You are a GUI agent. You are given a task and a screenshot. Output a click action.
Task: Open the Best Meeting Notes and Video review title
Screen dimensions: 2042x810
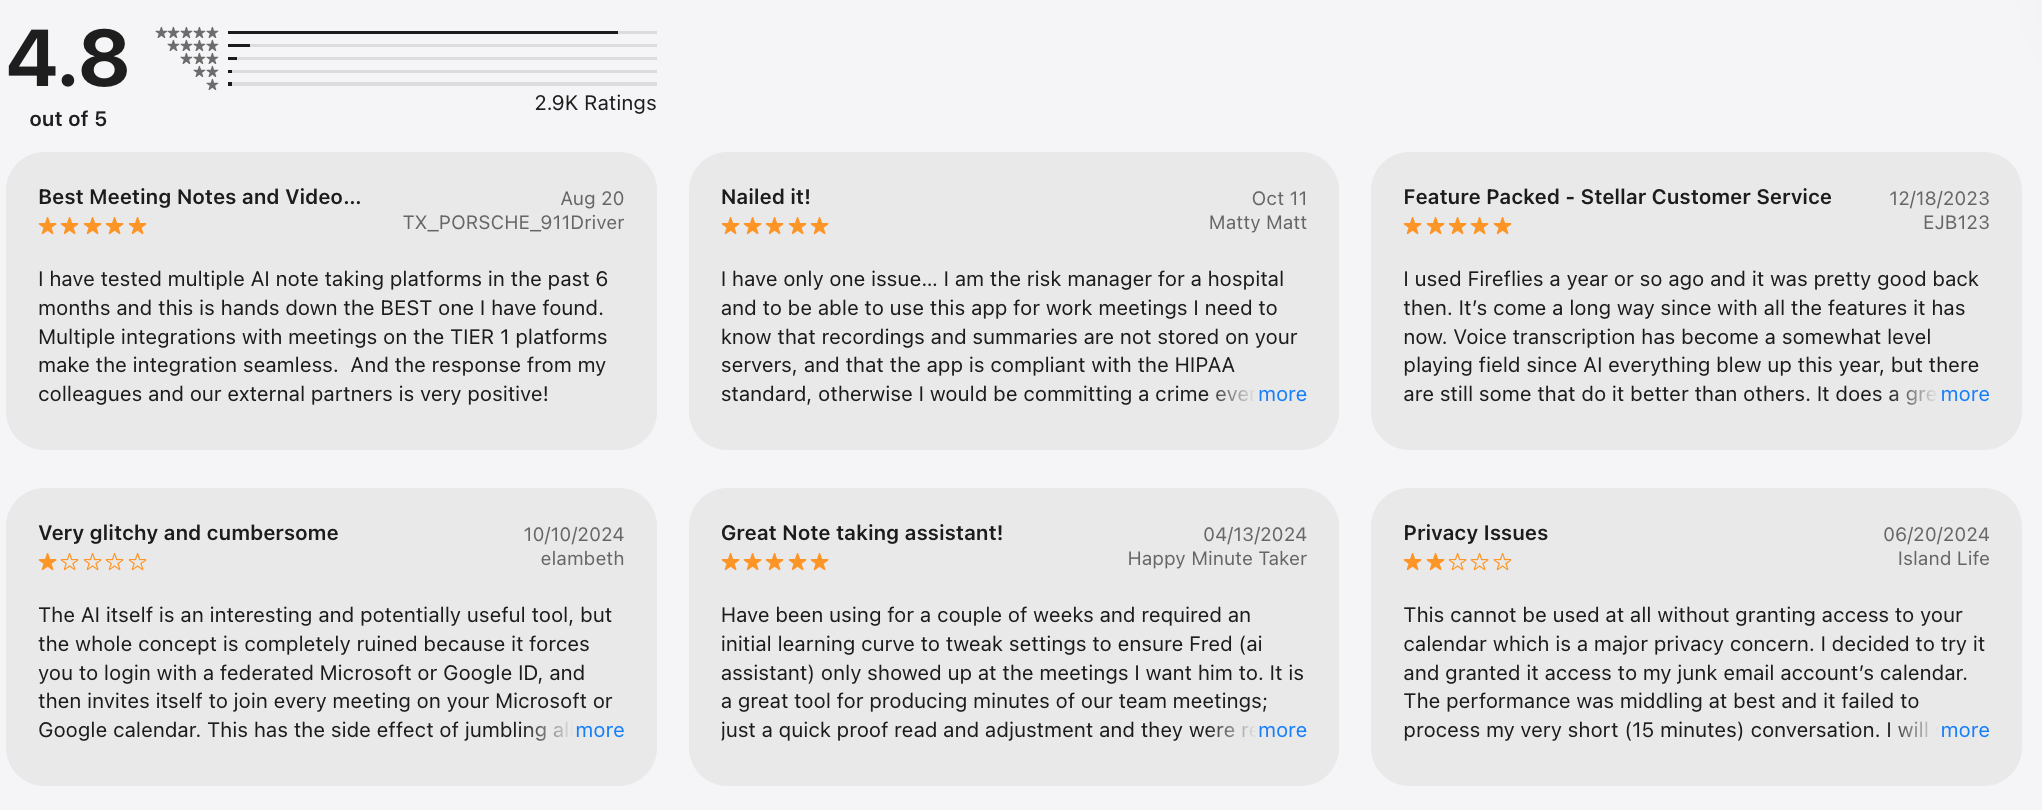tap(199, 197)
